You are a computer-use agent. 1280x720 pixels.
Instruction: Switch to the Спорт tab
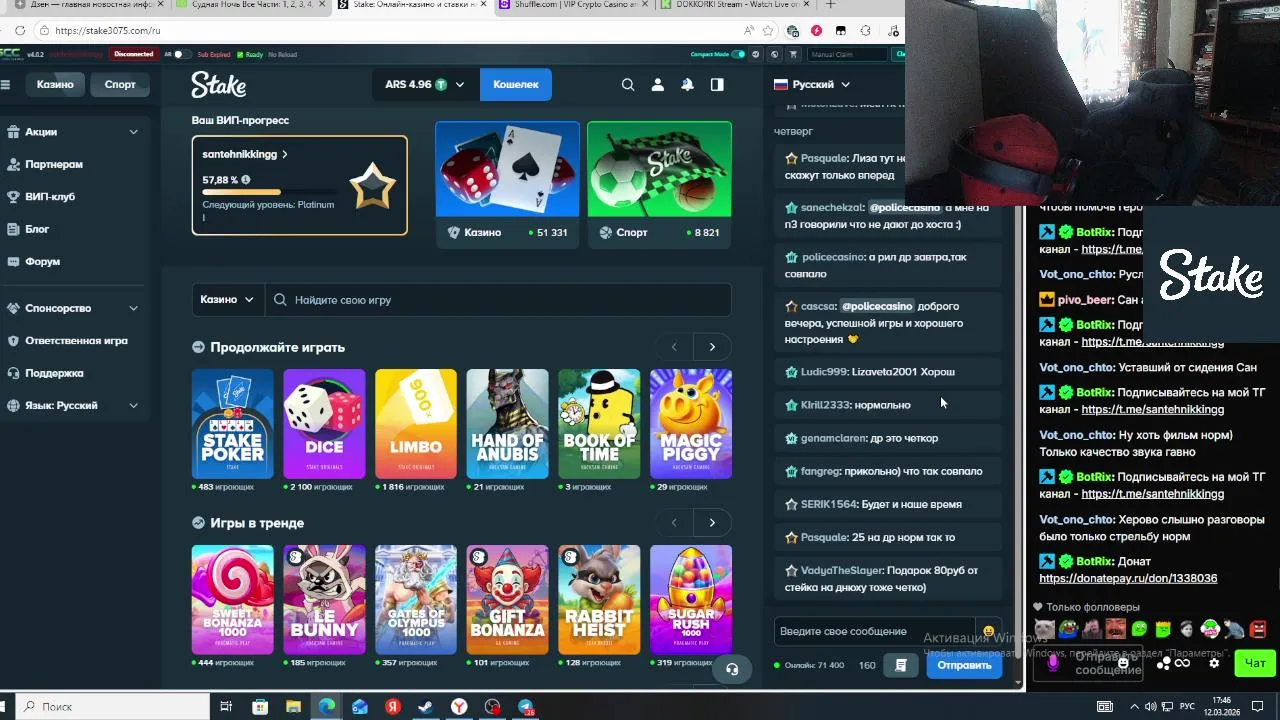120,85
